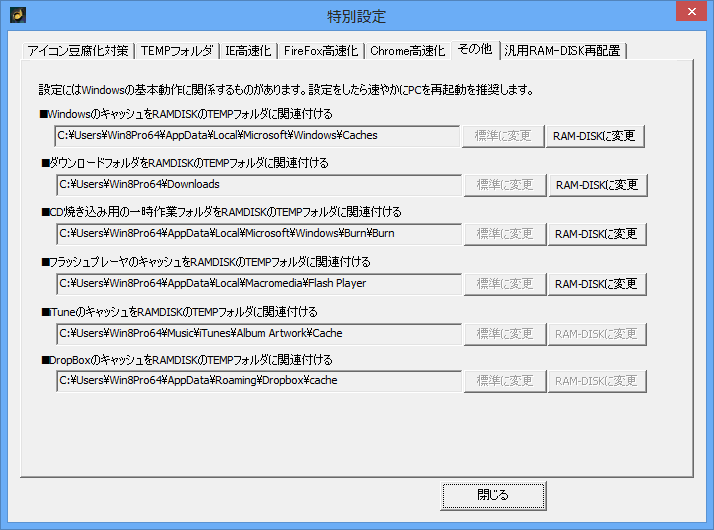Go to the FireFox高速化 tab
Image resolution: width=714 pixels, height=530 pixels.
pyautogui.click(x=320, y=50)
